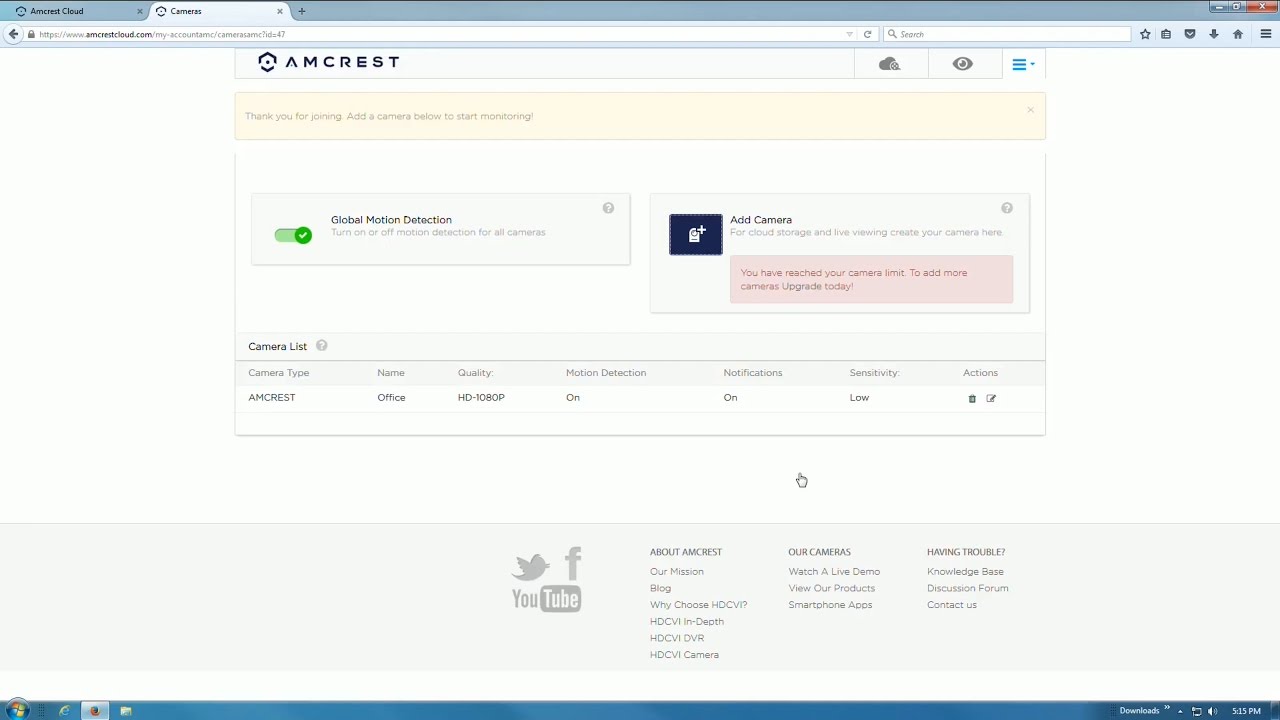Click the Pocket icon in toolbar
Image resolution: width=1280 pixels, height=720 pixels.
coord(1190,34)
